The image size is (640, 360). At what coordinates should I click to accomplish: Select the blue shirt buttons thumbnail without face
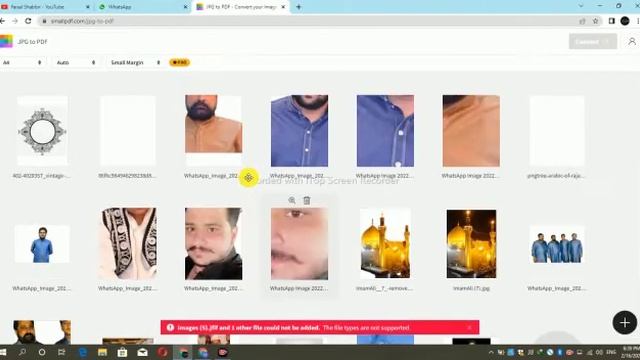tap(385, 131)
